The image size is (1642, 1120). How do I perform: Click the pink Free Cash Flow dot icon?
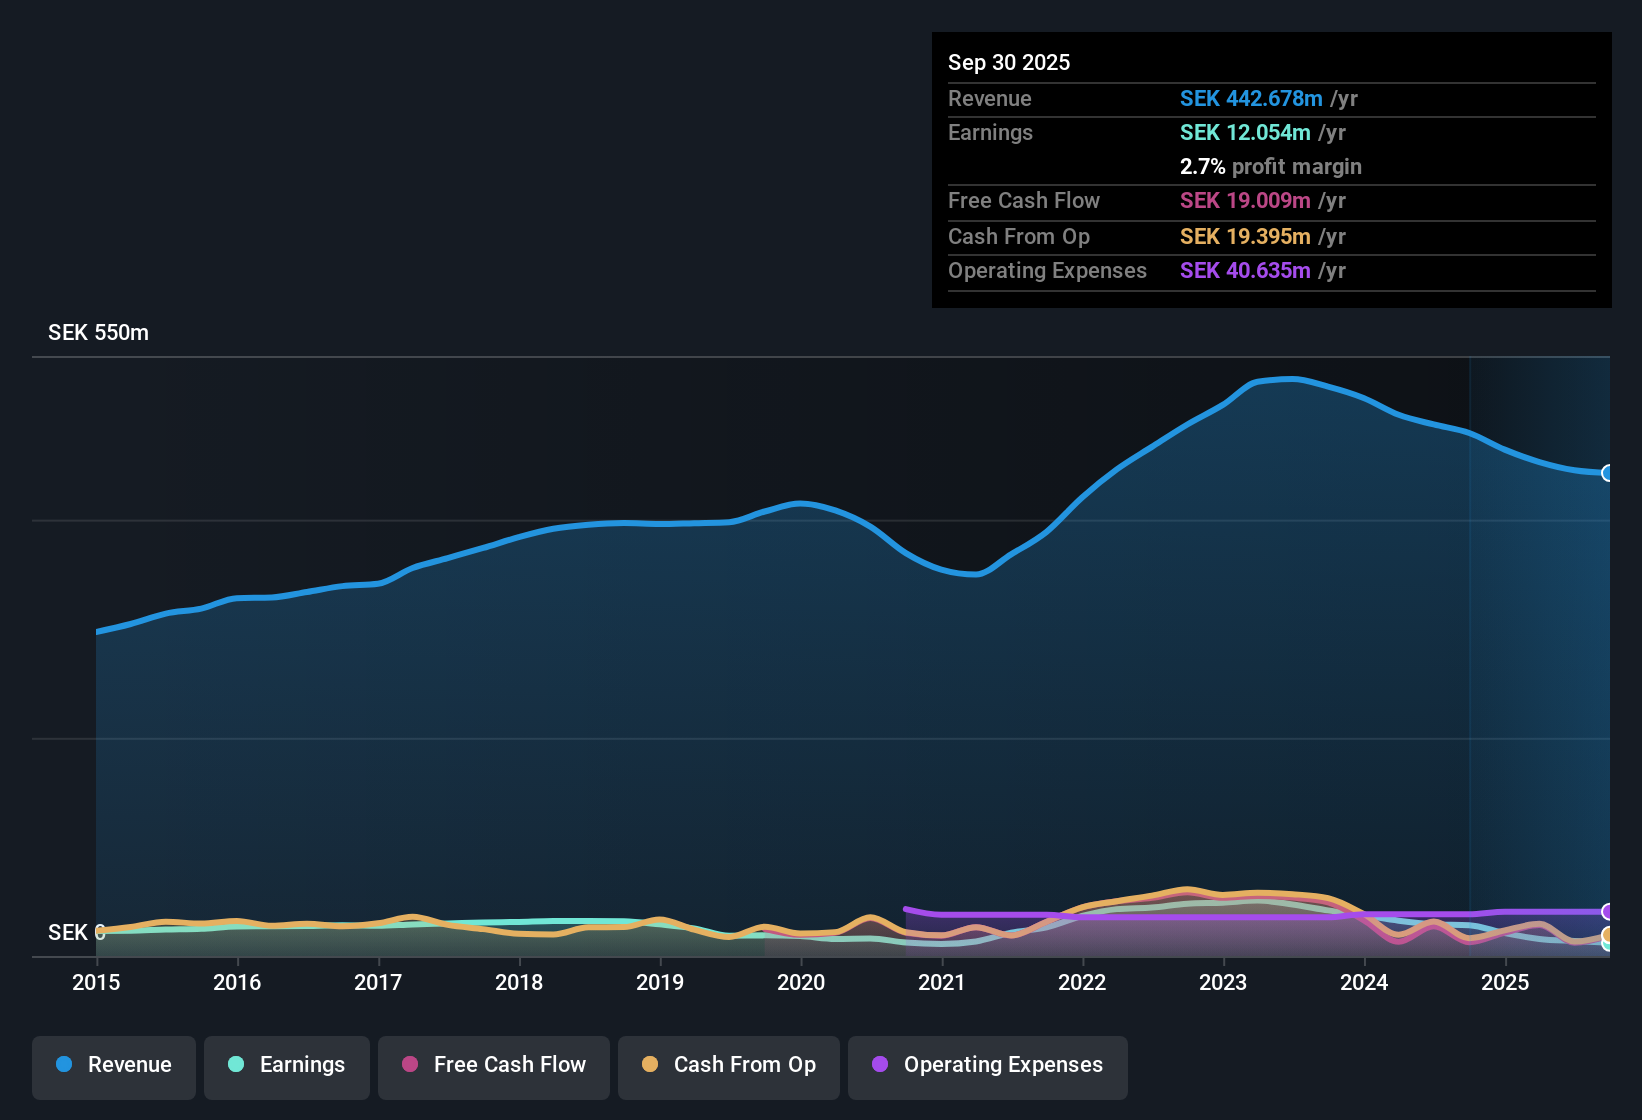(409, 1065)
